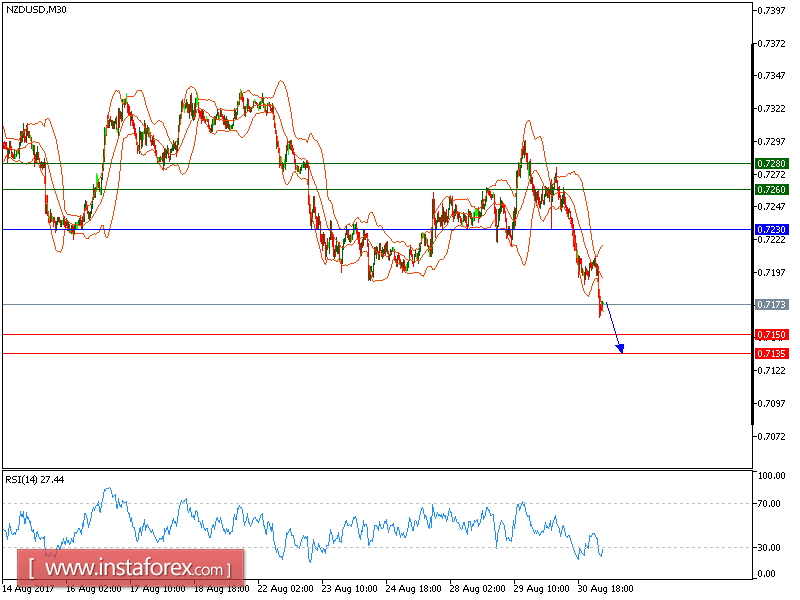Click the NZDUSD,M30 chart title label
The height and width of the screenshot is (600, 800).
point(35,12)
